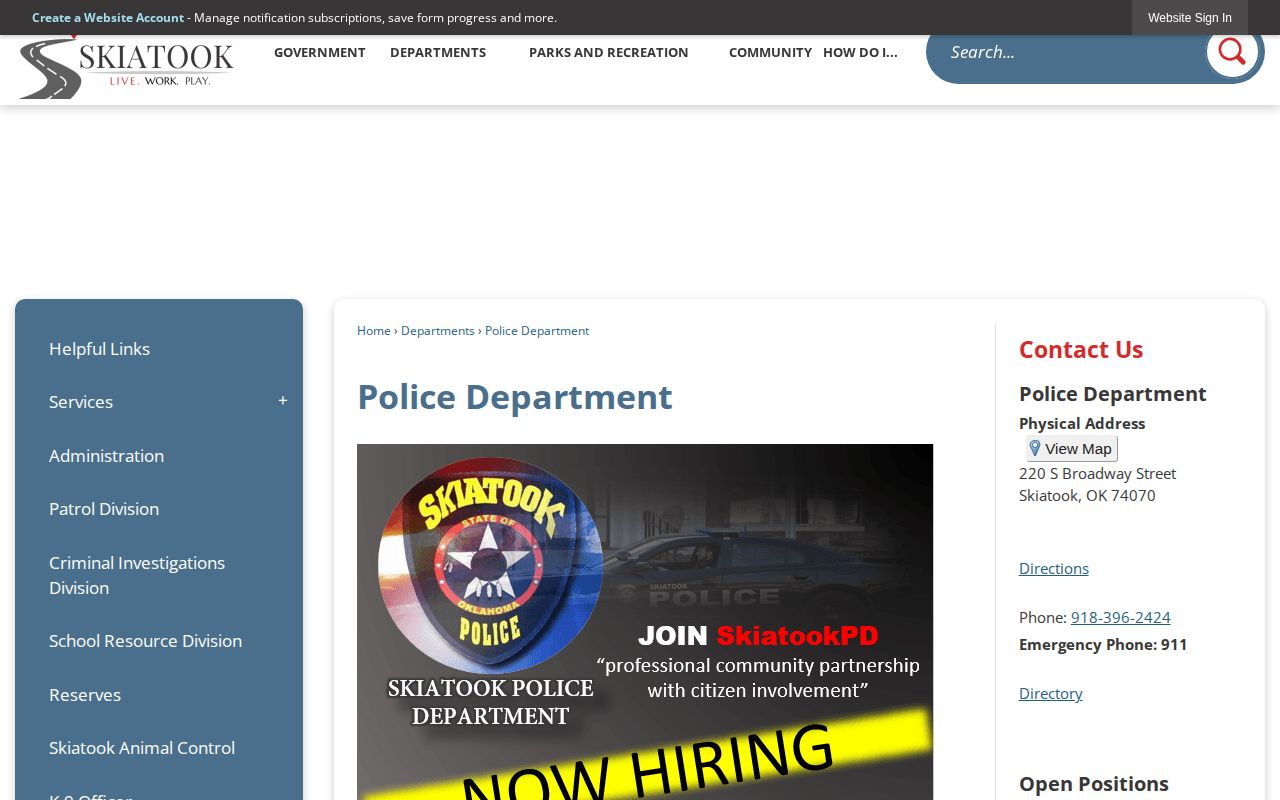The width and height of the screenshot is (1280, 800).
Task: Click the Now Hiring police banner image
Action: (x=645, y=622)
